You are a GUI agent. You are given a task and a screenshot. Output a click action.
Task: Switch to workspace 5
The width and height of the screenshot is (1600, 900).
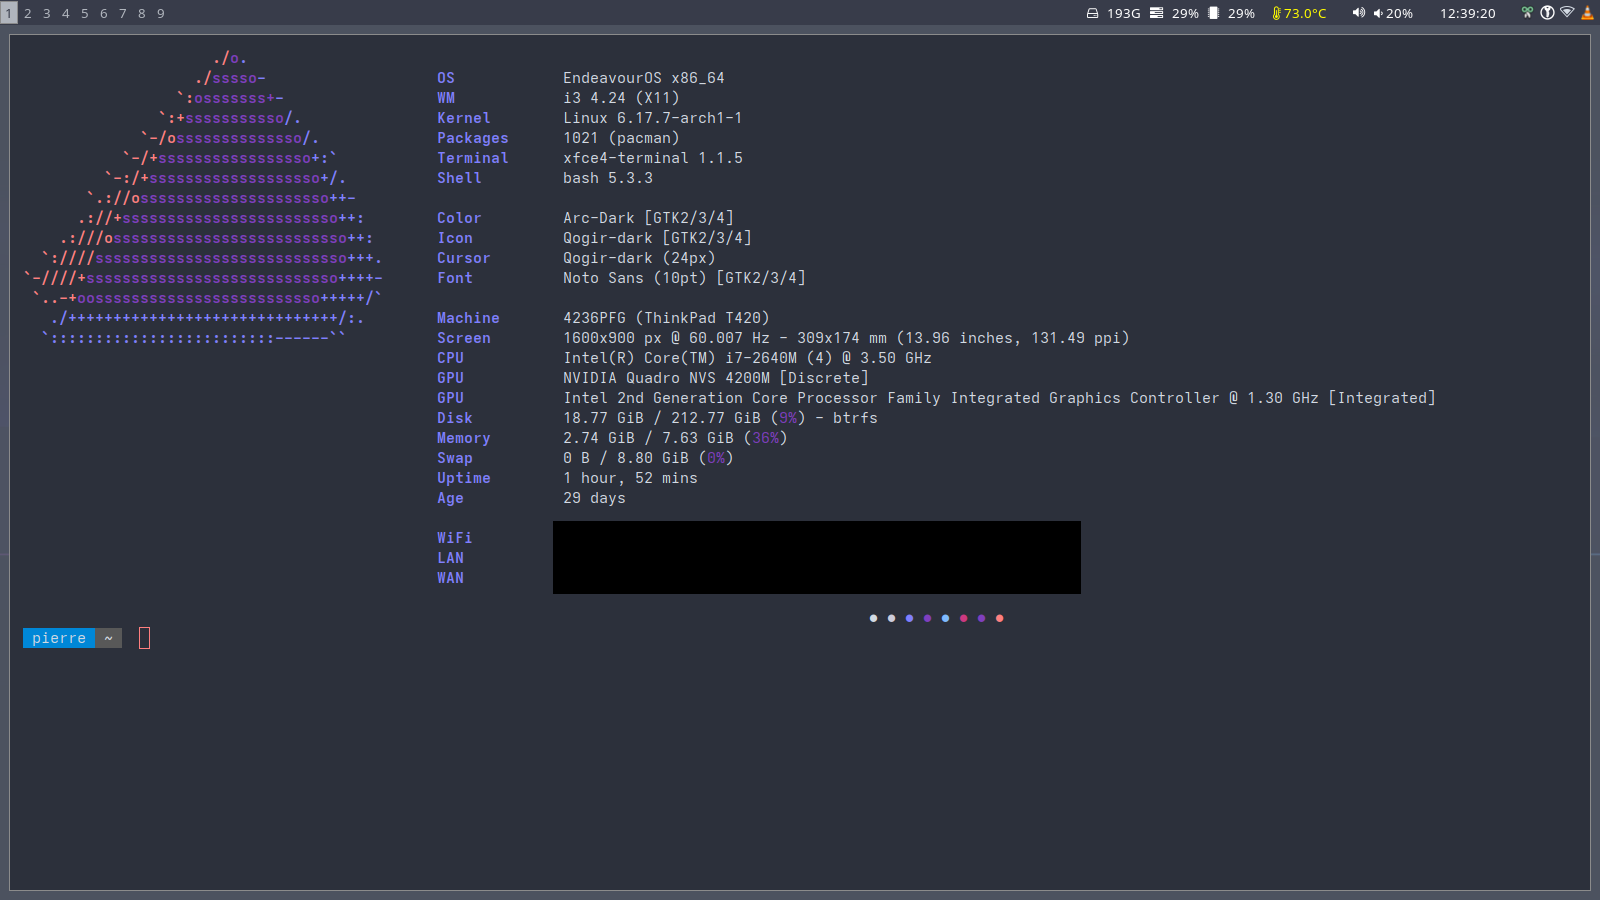tap(85, 13)
